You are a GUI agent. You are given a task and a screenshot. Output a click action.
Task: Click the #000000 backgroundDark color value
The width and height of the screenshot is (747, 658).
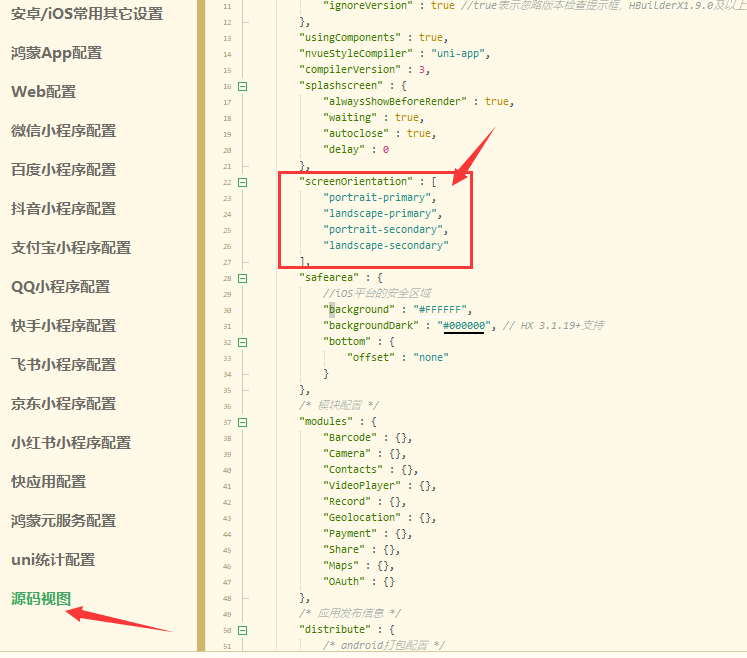tap(464, 326)
